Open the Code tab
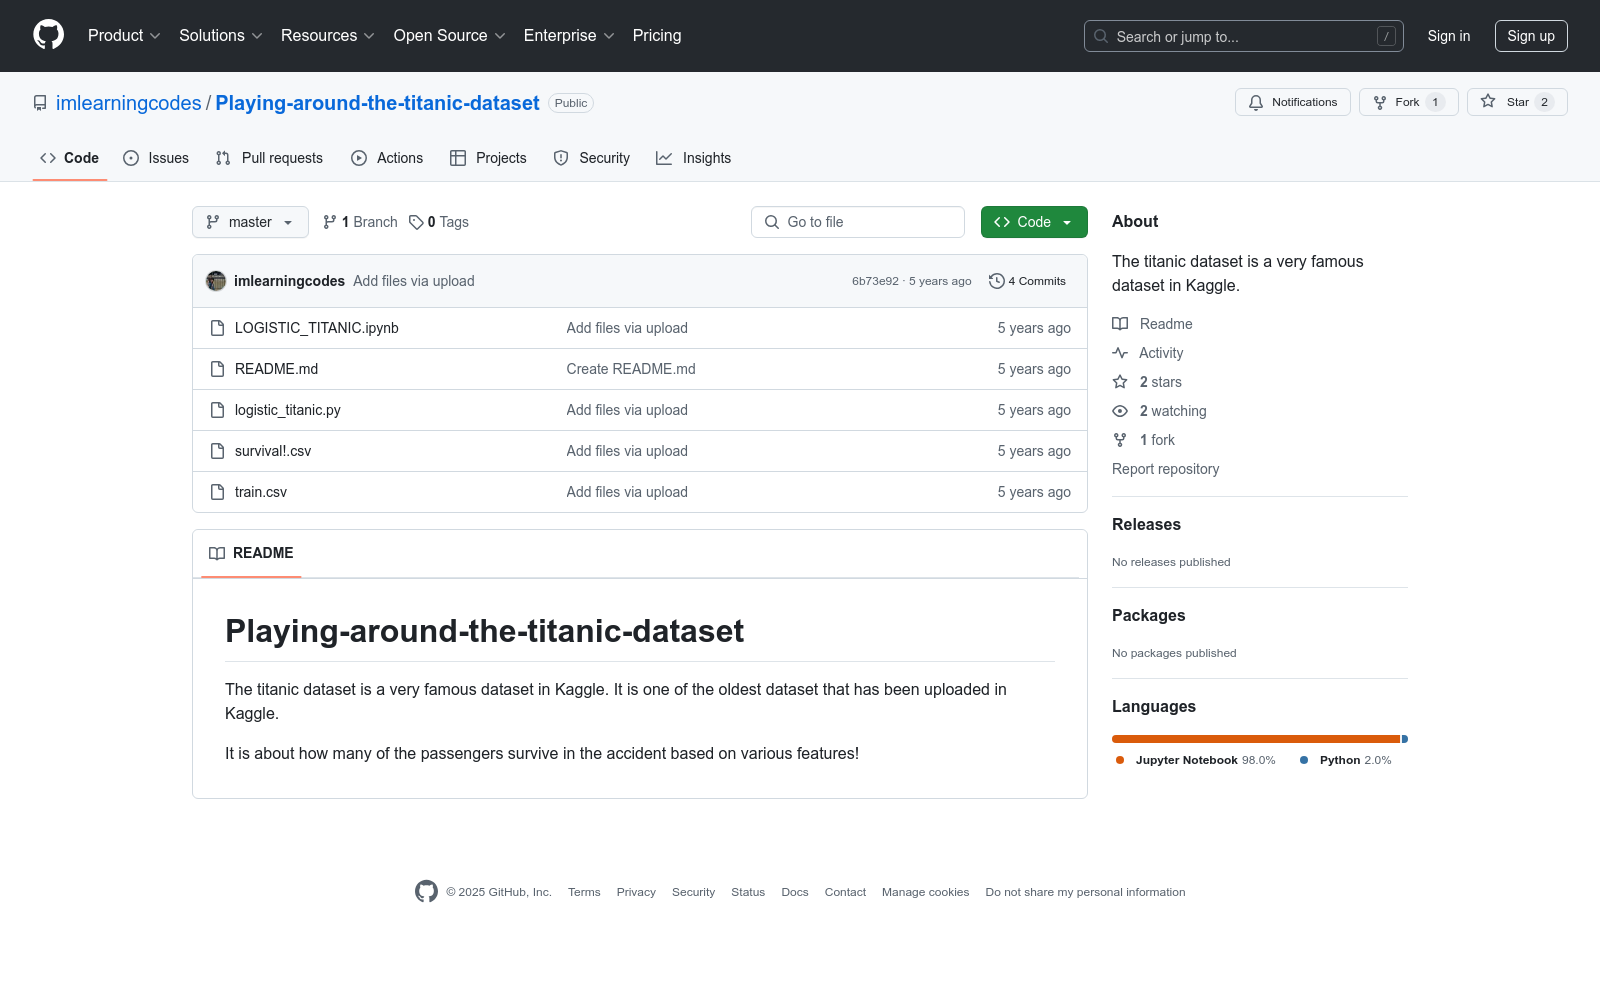The image size is (1600, 1000). pyautogui.click(x=70, y=158)
